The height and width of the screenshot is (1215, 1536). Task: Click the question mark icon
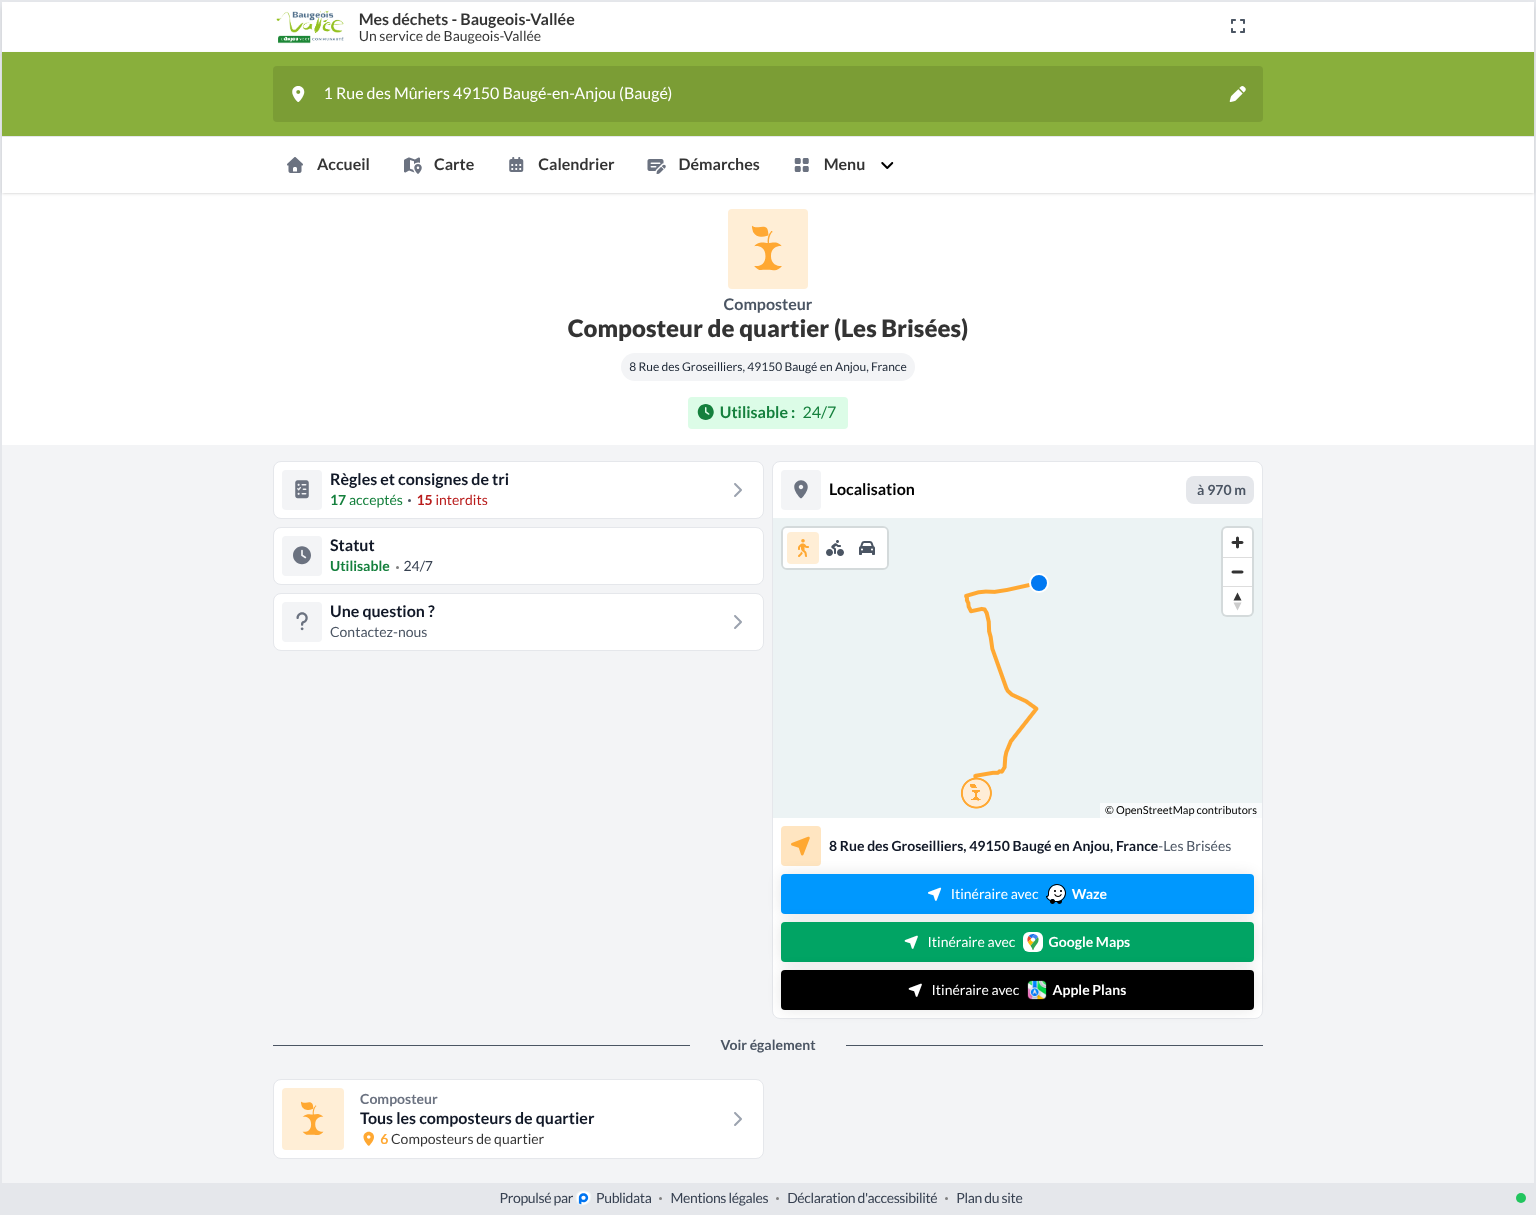(302, 622)
